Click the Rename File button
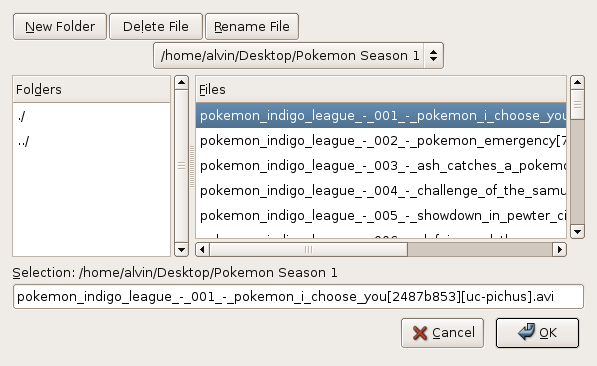The width and height of the screenshot is (597, 366). tap(252, 27)
